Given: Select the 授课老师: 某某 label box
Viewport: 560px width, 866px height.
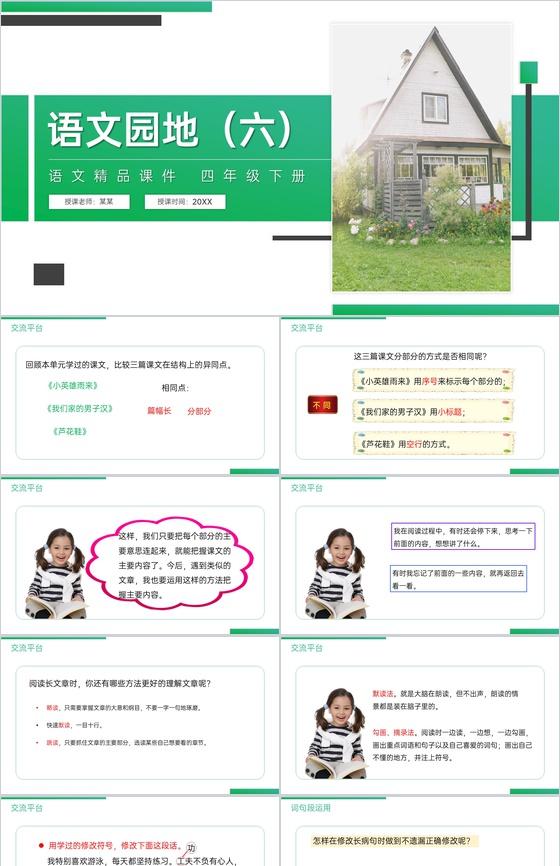Looking at the screenshot, I should tap(89, 202).
